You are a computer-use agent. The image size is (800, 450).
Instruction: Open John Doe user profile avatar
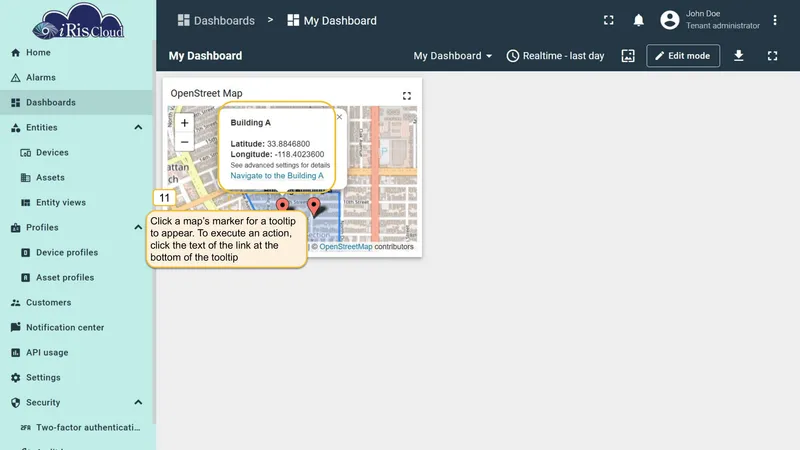[x=670, y=20]
